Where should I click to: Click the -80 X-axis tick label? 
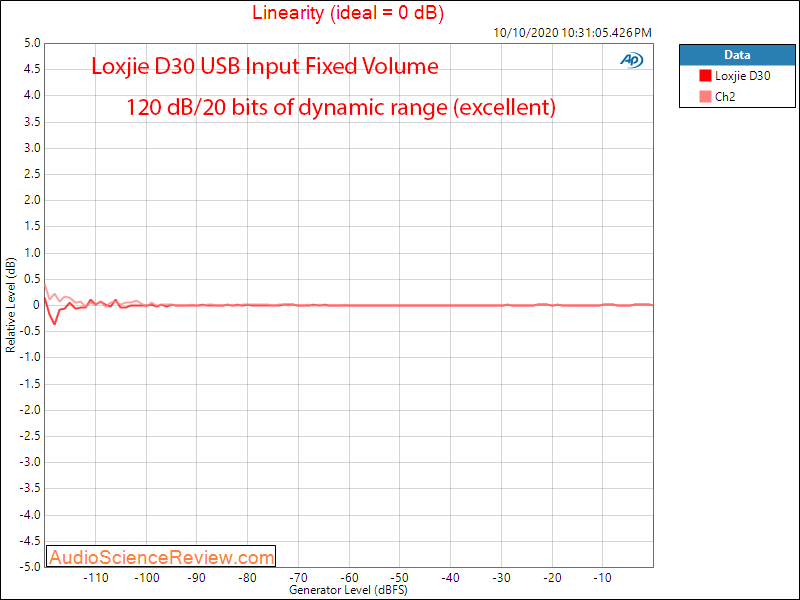[247, 578]
